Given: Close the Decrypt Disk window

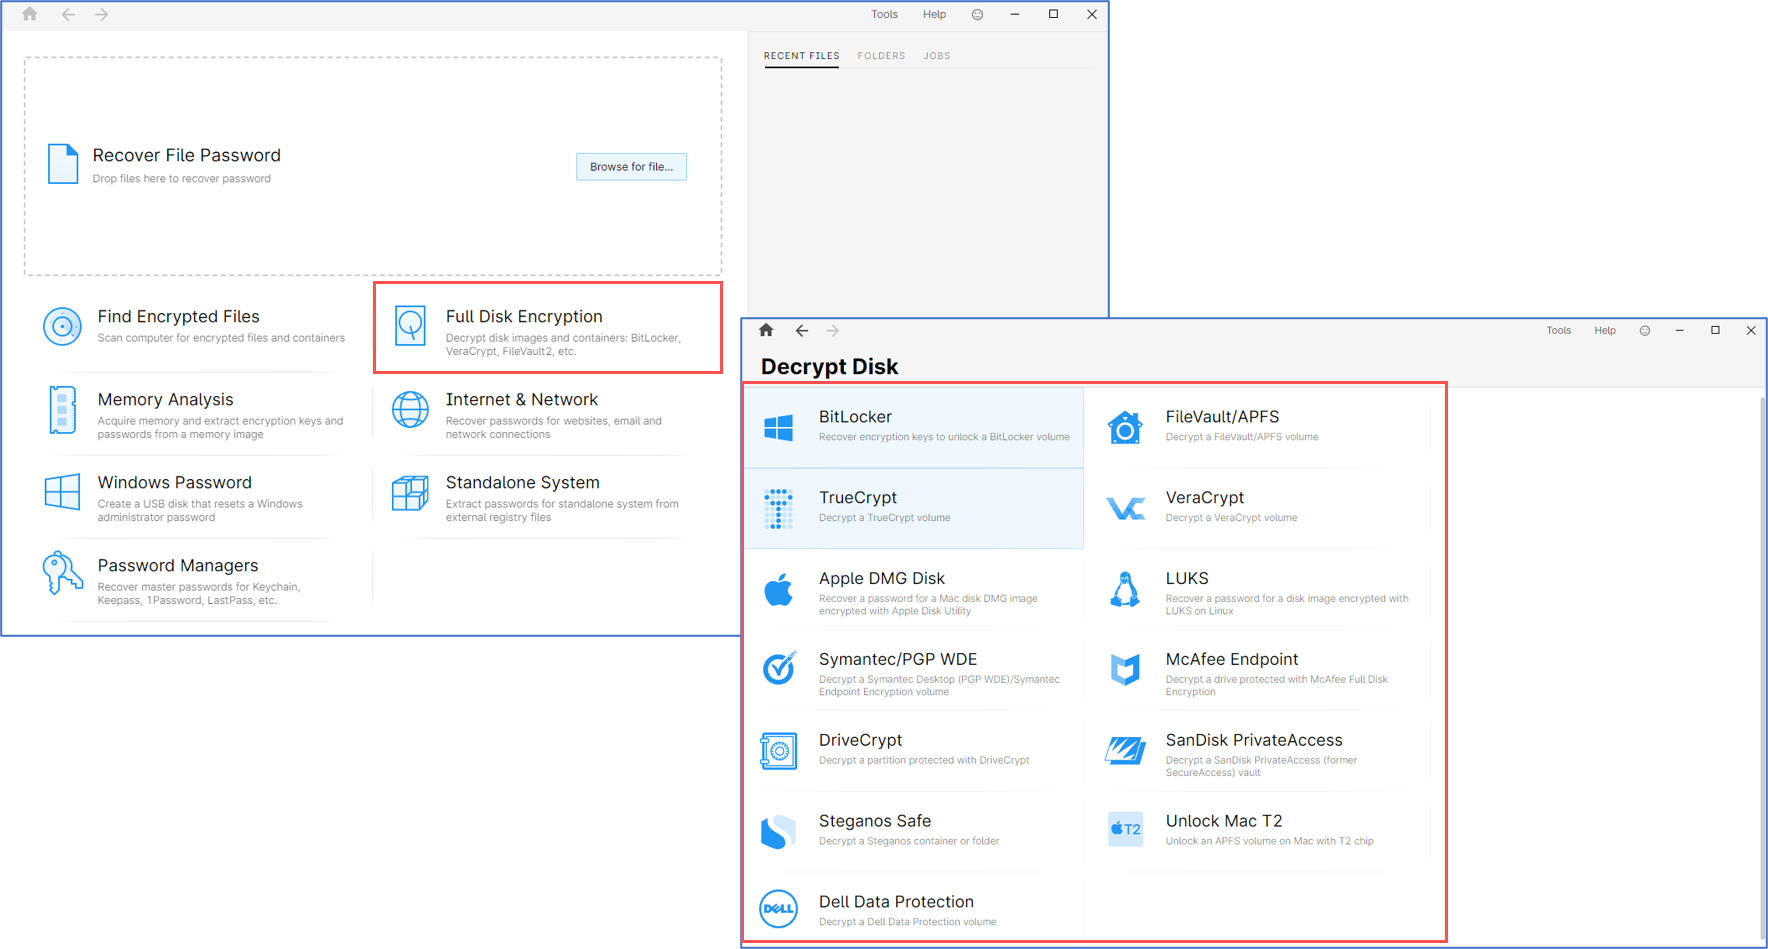Looking at the screenshot, I should click(x=1751, y=330).
